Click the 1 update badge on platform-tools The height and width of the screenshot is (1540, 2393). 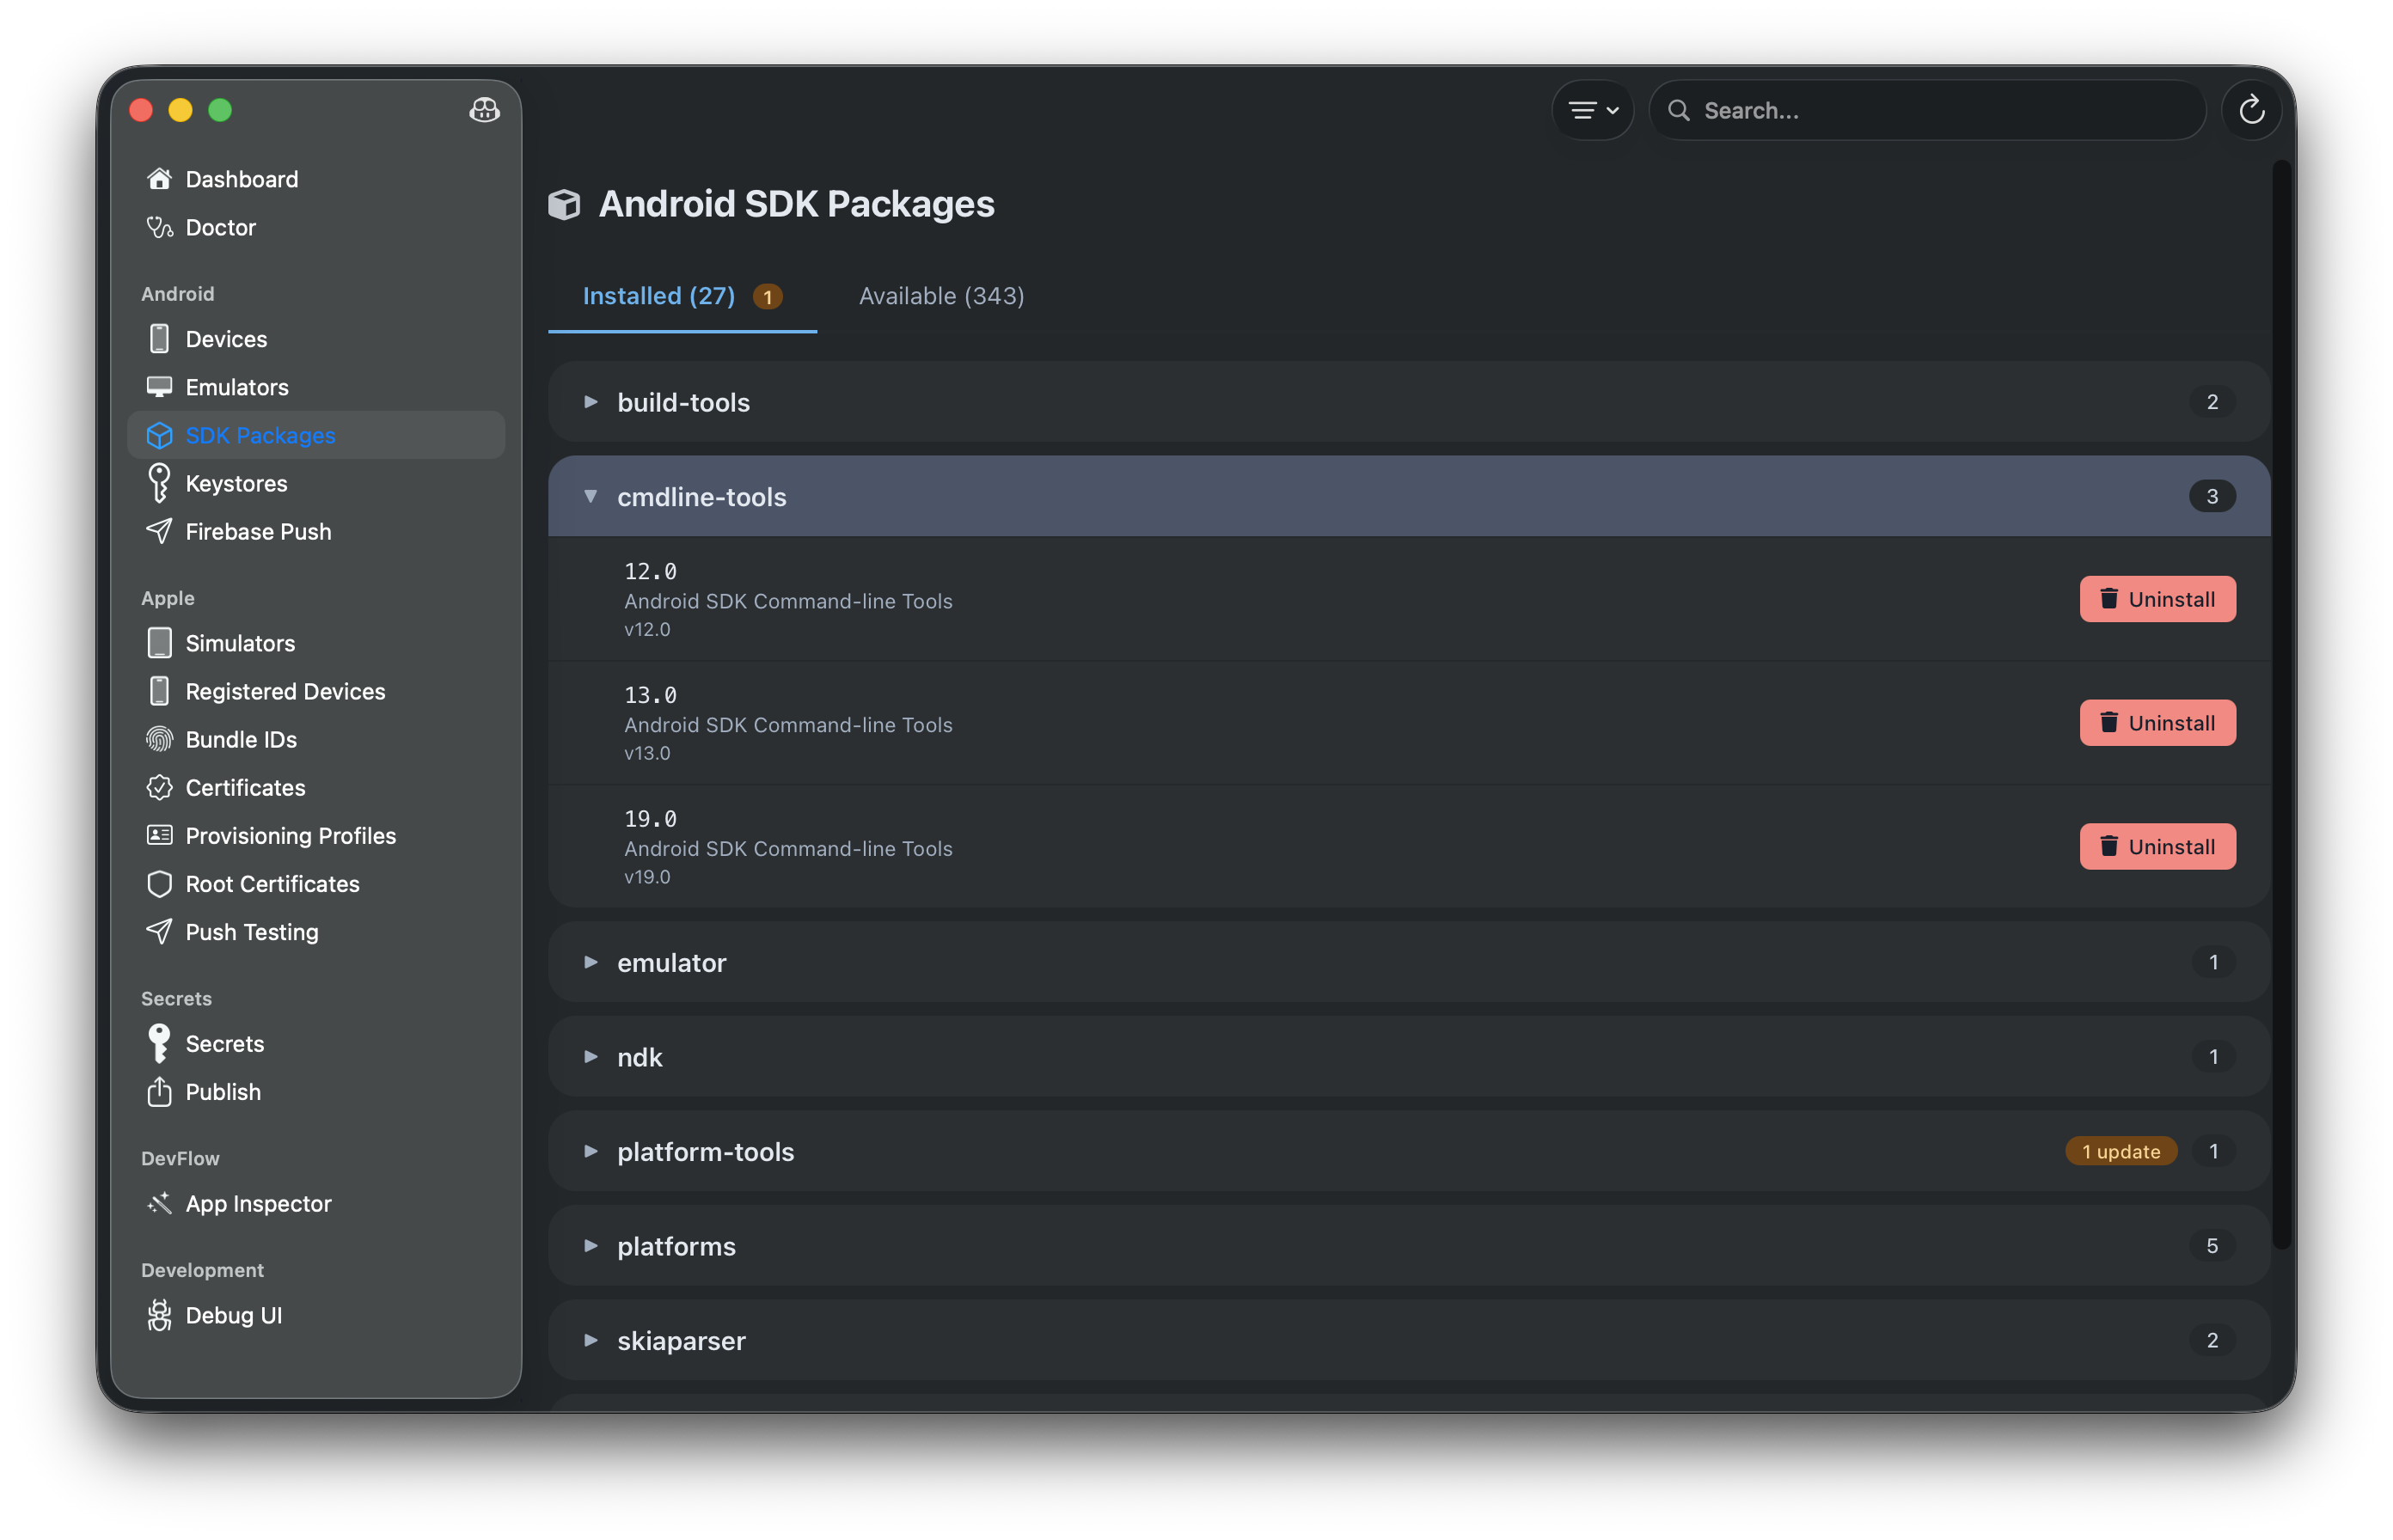point(2121,1151)
